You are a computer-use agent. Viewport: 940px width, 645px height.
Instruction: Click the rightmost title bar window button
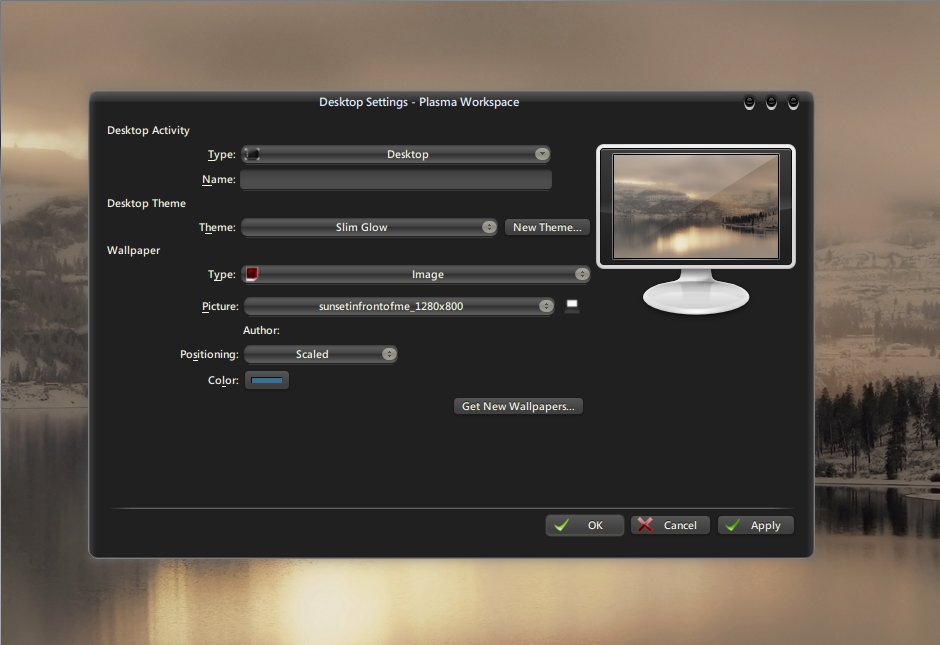[x=793, y=103]
